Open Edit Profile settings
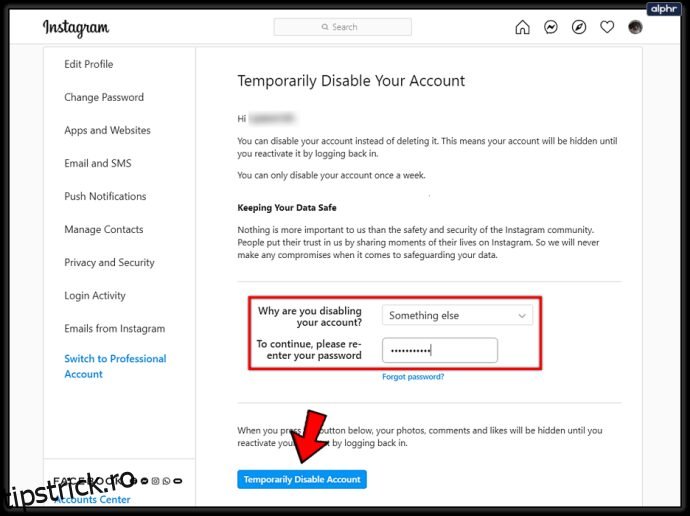 [x=88, y=64]
